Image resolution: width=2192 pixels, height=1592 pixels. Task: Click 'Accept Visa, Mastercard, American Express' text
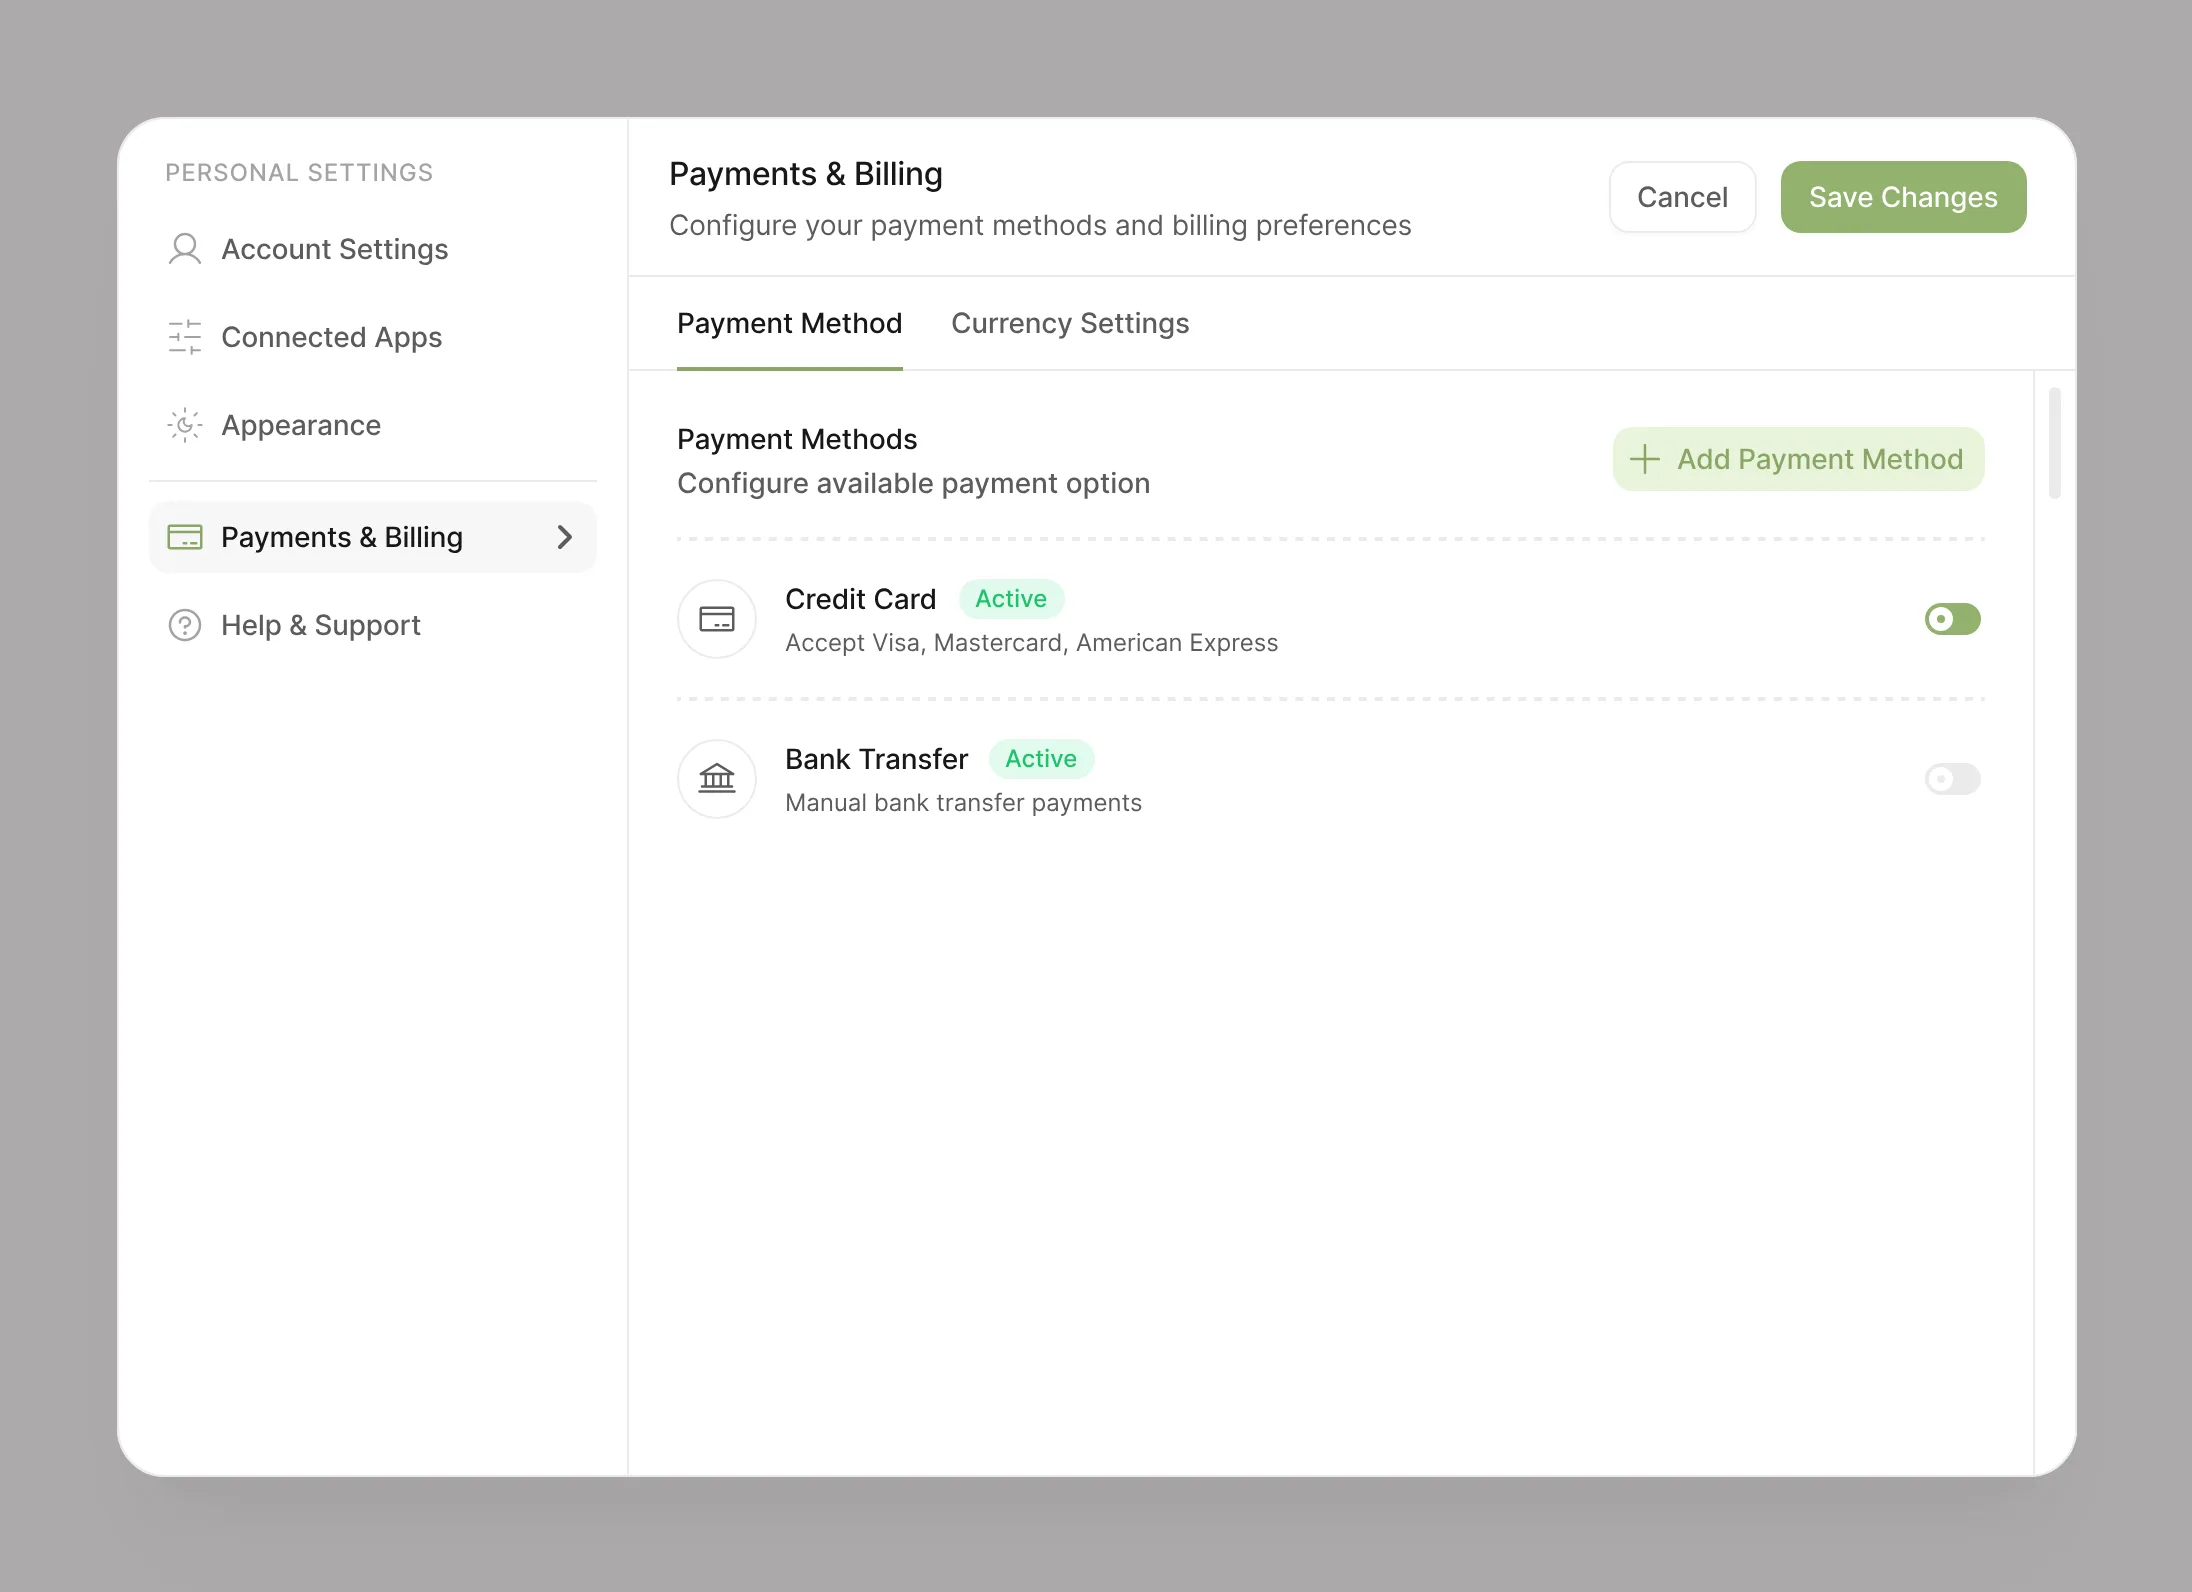point(1032,643)
